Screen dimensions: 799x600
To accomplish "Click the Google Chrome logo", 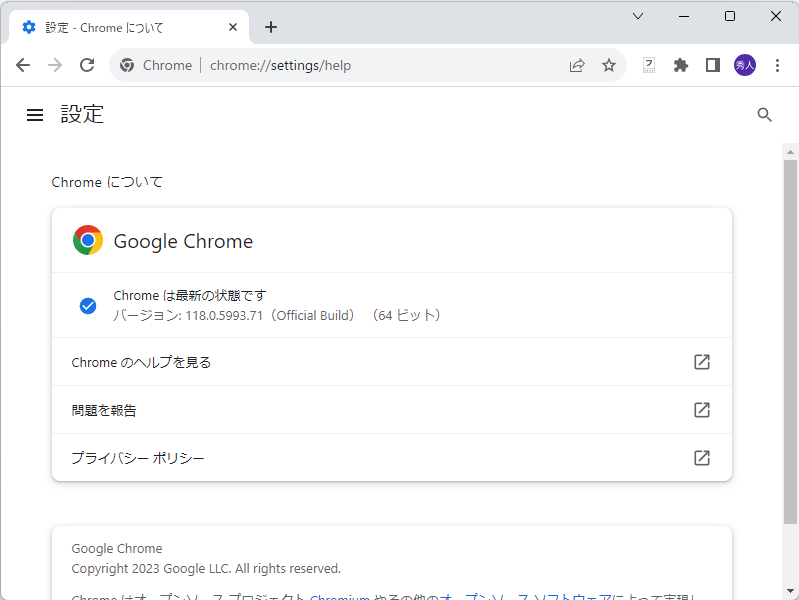I will 88,240.
